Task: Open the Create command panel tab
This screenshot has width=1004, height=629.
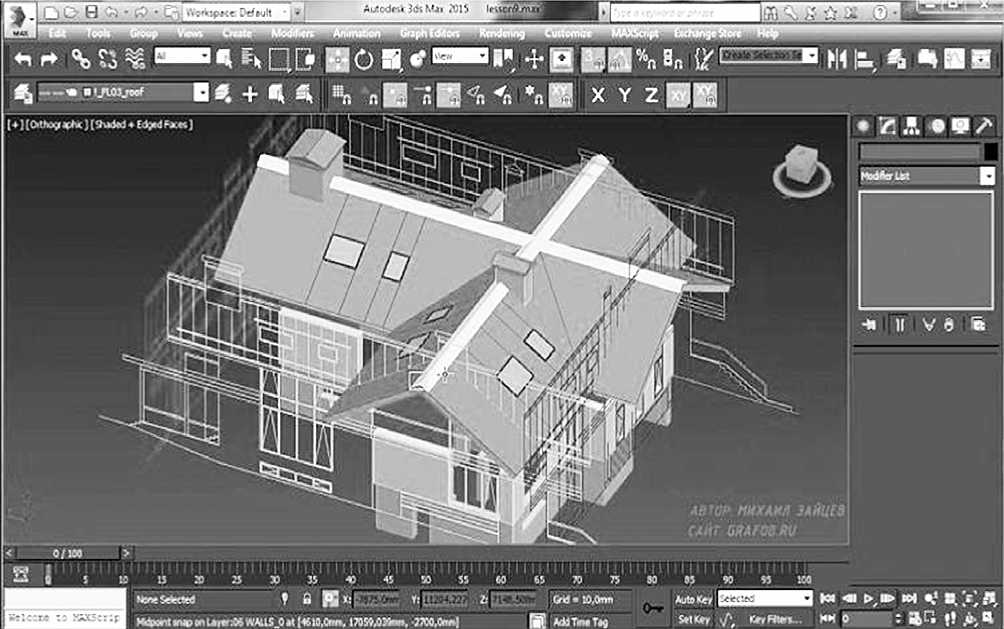Action: point(863,126)
